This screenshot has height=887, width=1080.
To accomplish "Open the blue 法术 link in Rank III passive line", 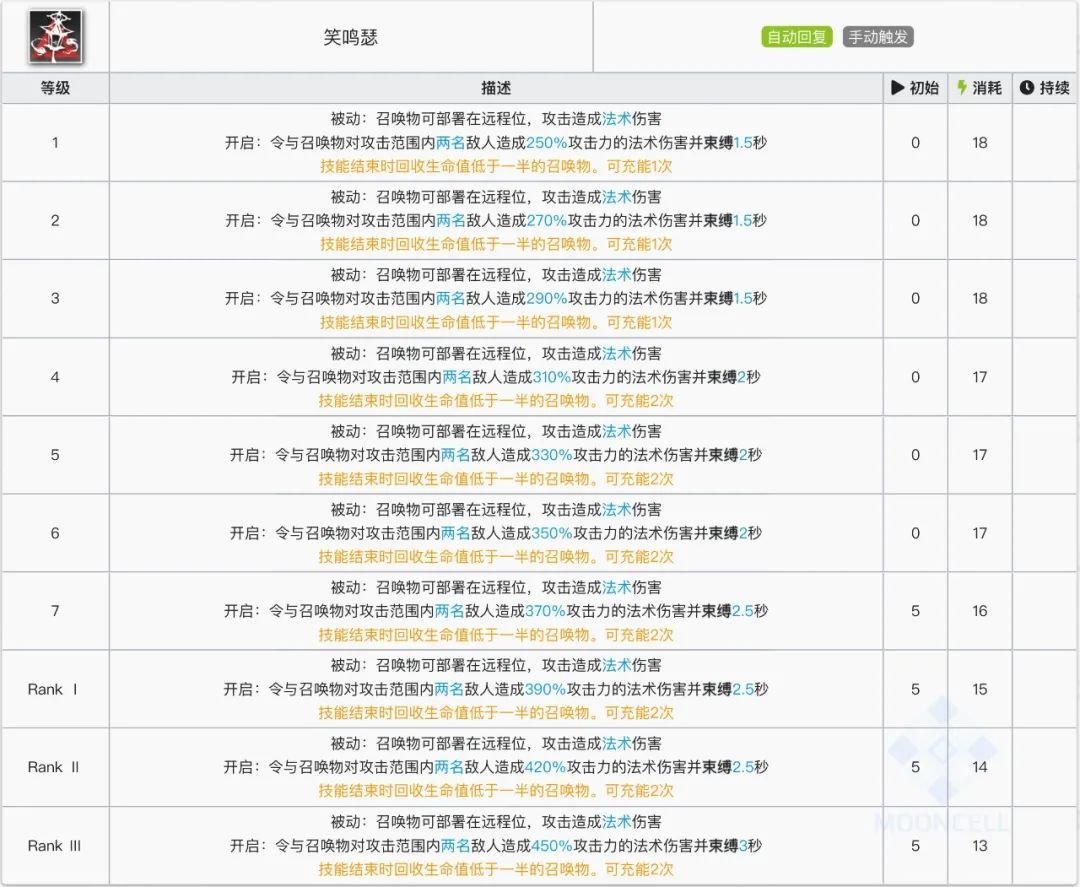I will tap(616, 822).
